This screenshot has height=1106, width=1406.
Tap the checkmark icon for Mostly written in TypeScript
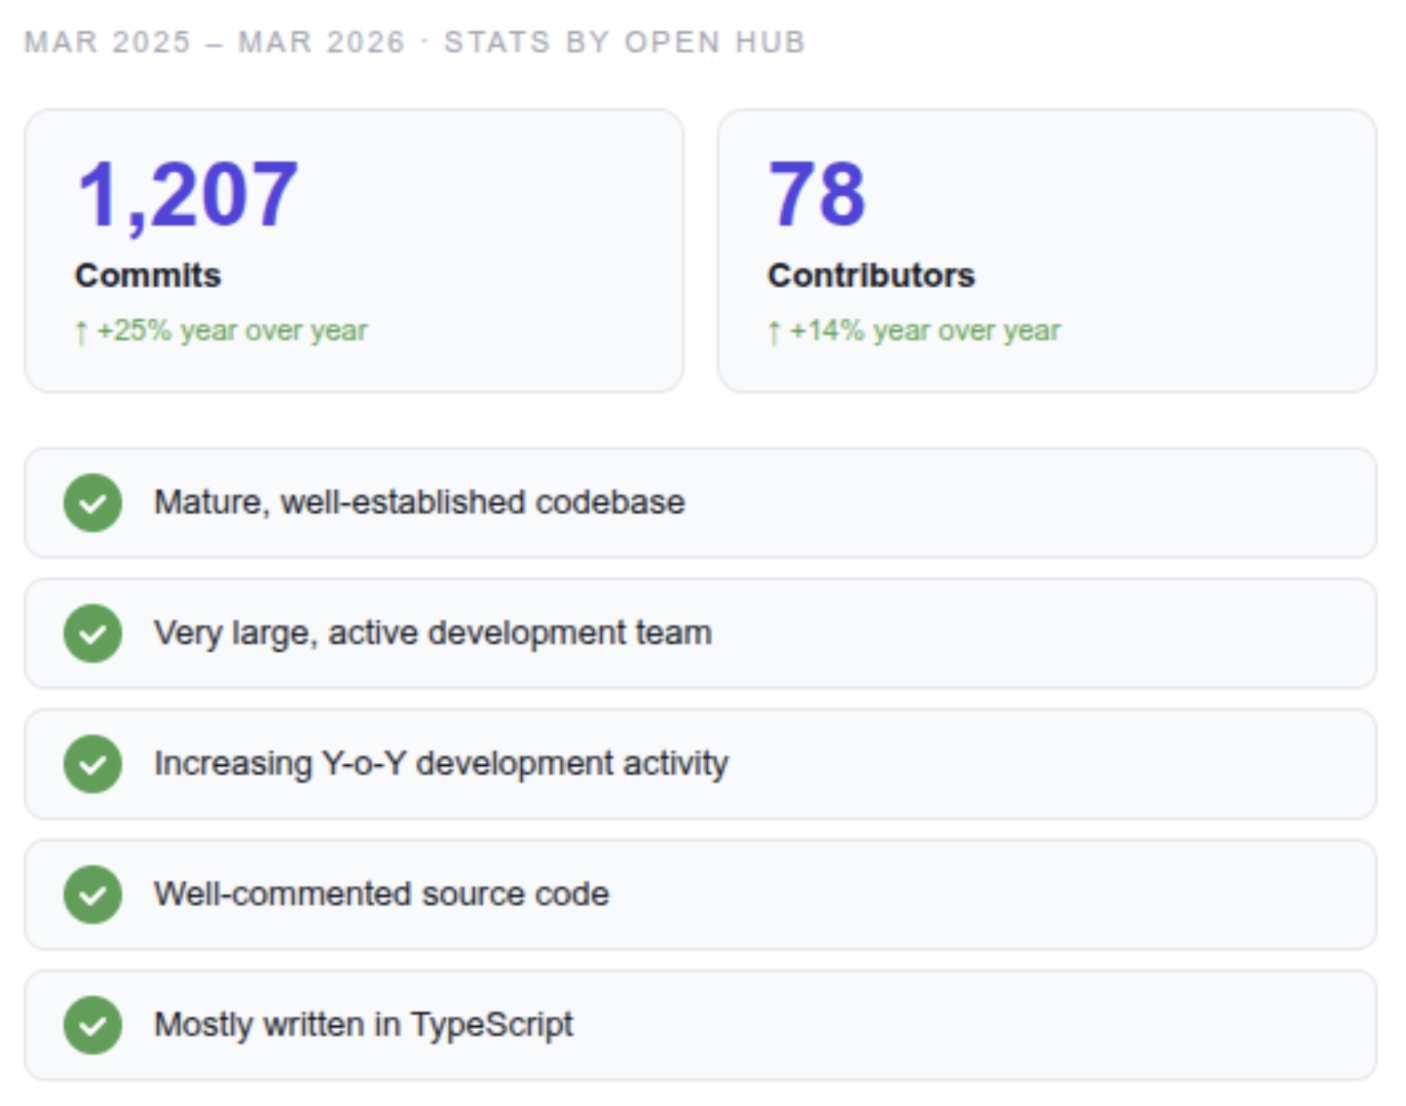point(92,1025)
